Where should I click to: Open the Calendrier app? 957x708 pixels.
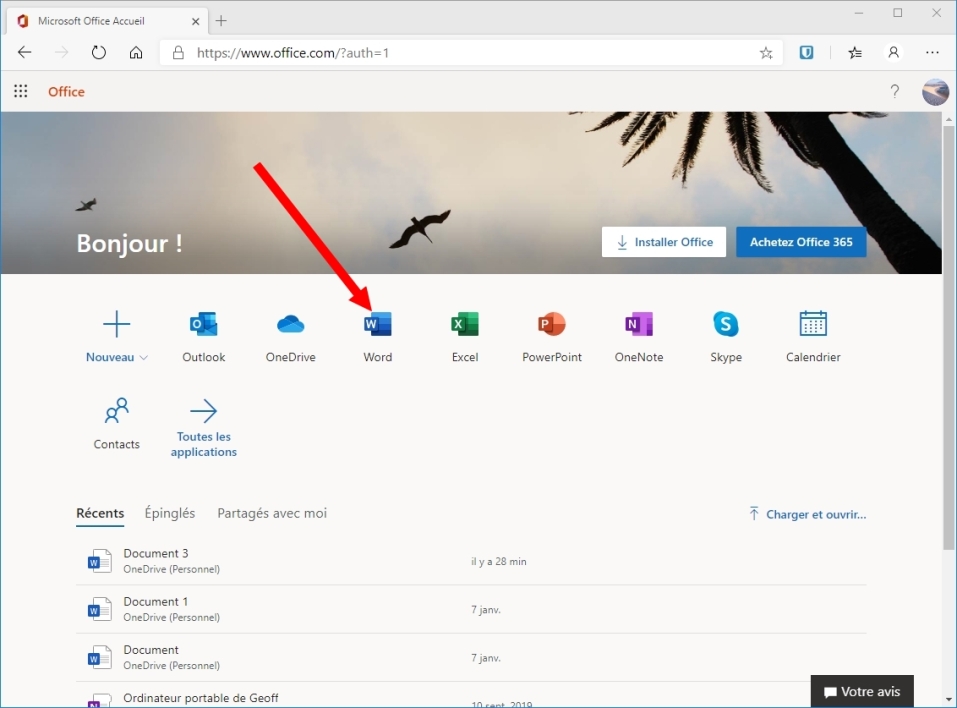(813, 325)
